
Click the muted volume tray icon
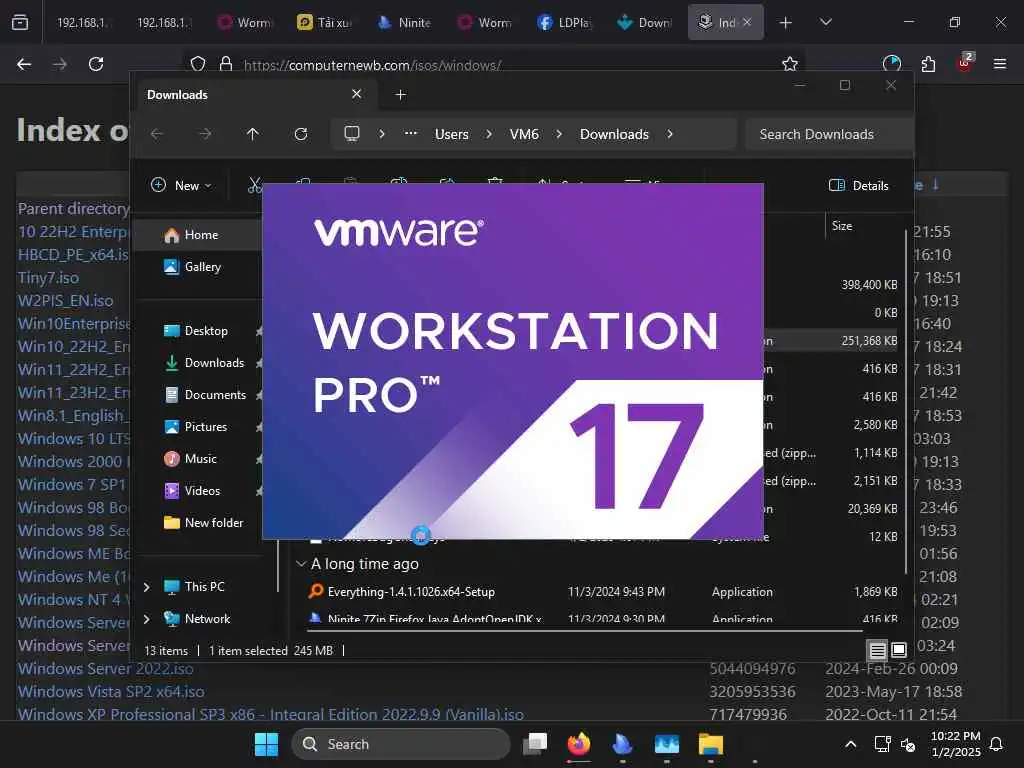908,744
